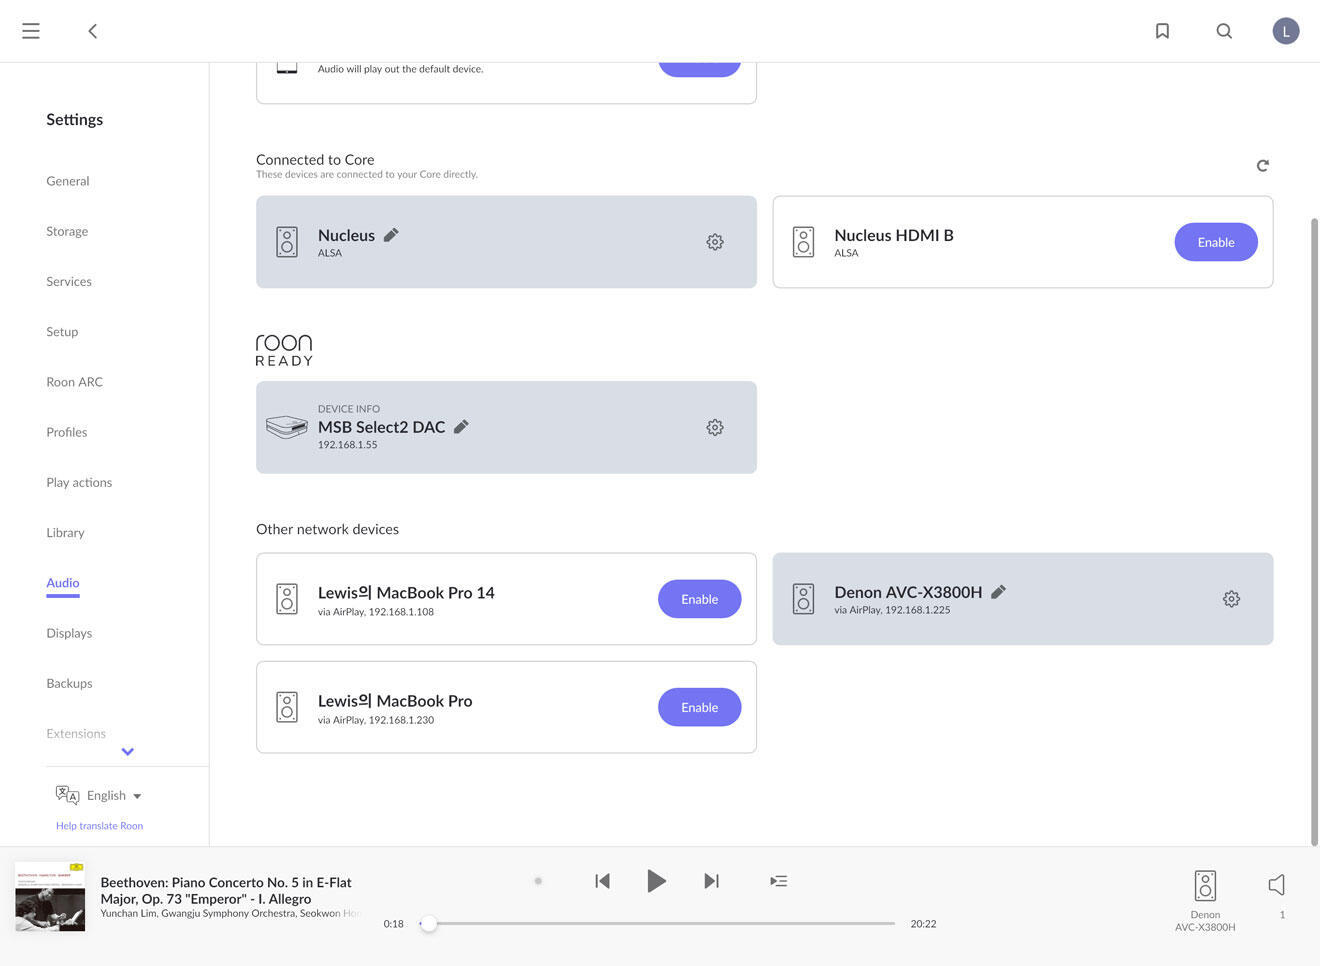Play the current track

[656, 881]
